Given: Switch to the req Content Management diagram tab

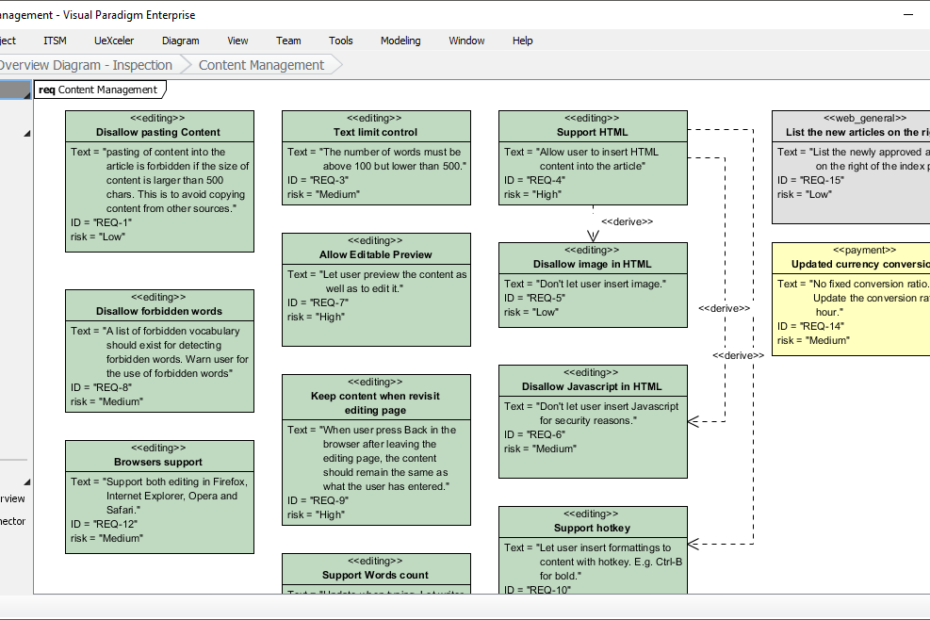Looking at the screenshot, I should pyautogui.click(x=98, y=89).
